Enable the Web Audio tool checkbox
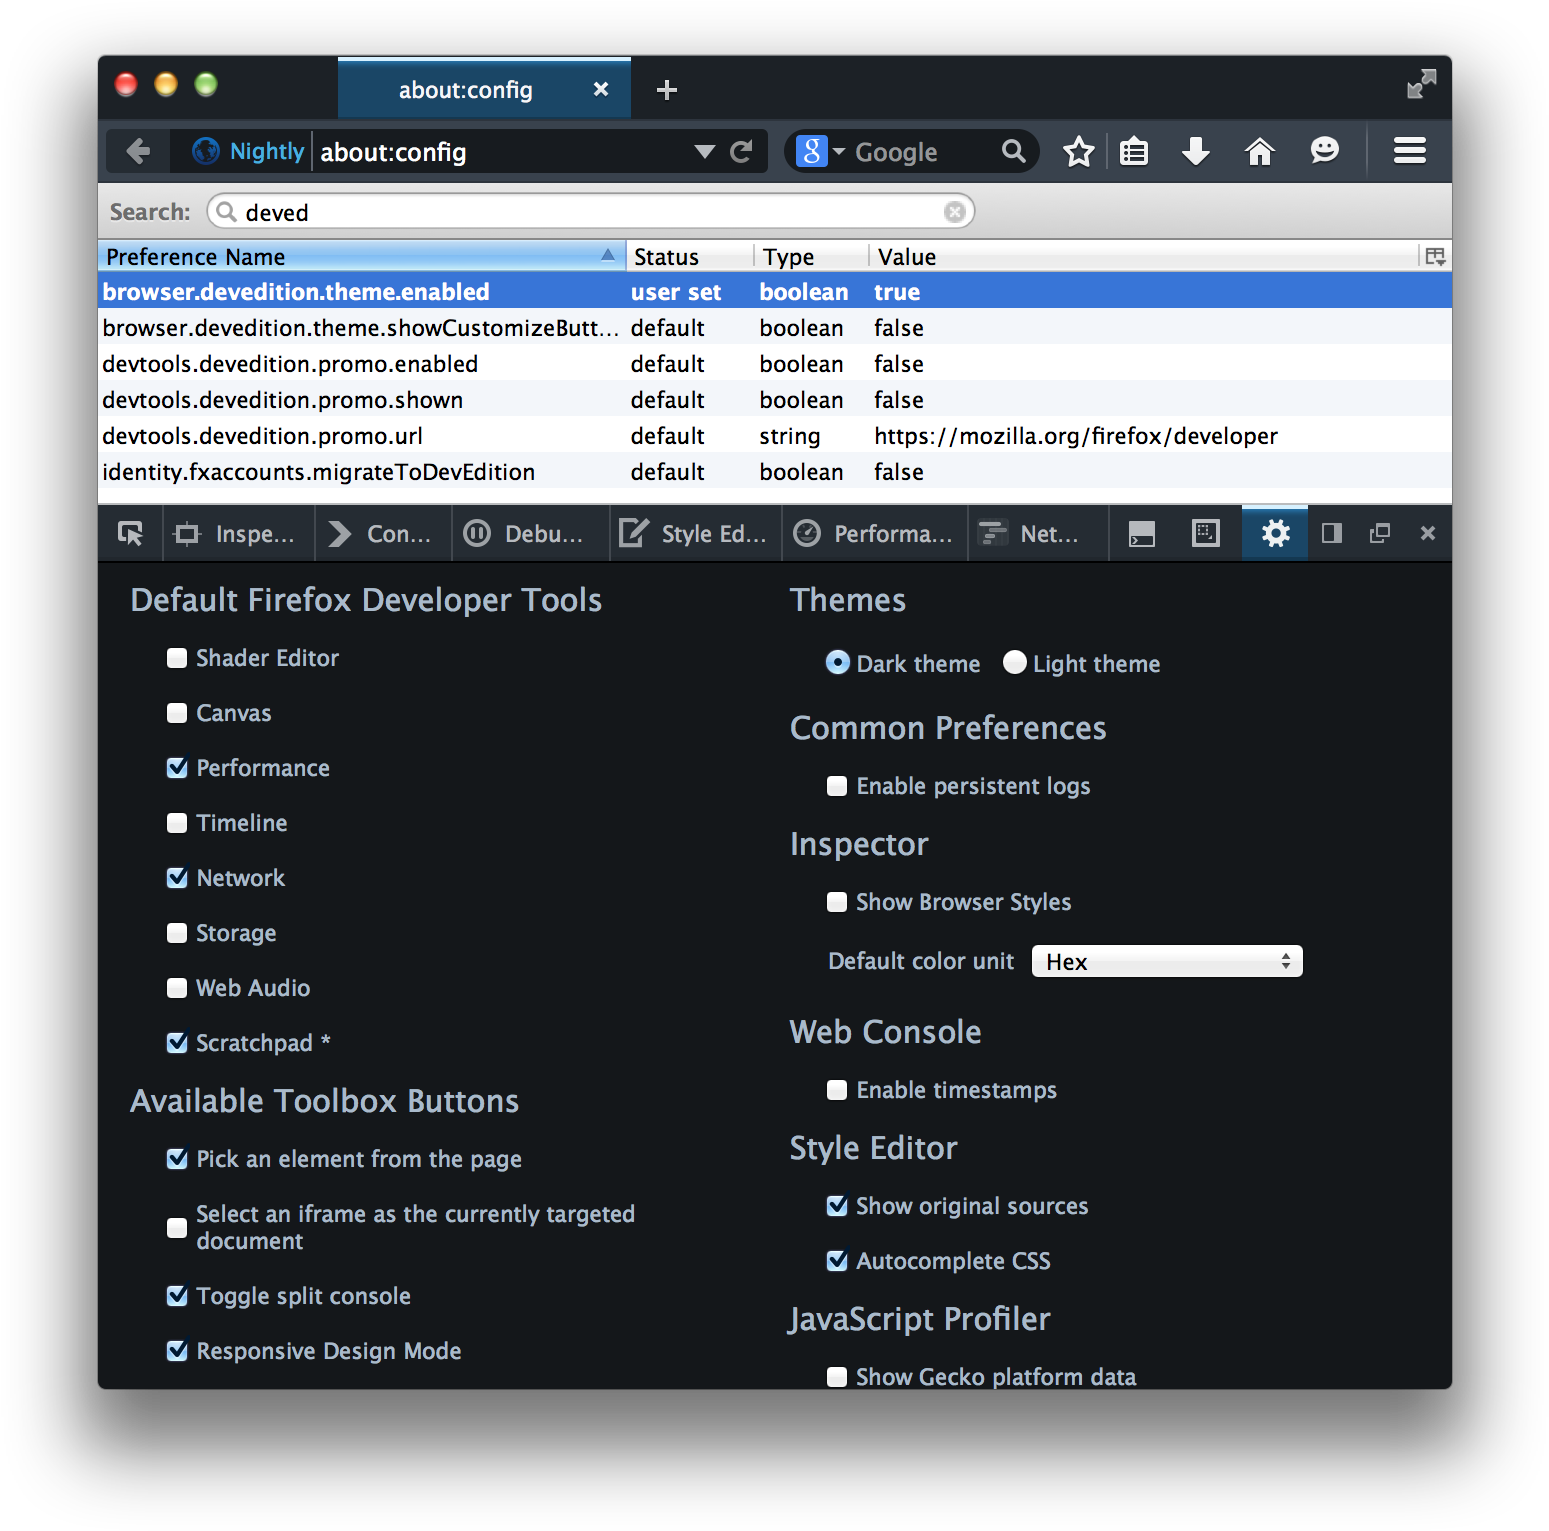Viewport: 1549px width, 1531px height. [177, 987]
